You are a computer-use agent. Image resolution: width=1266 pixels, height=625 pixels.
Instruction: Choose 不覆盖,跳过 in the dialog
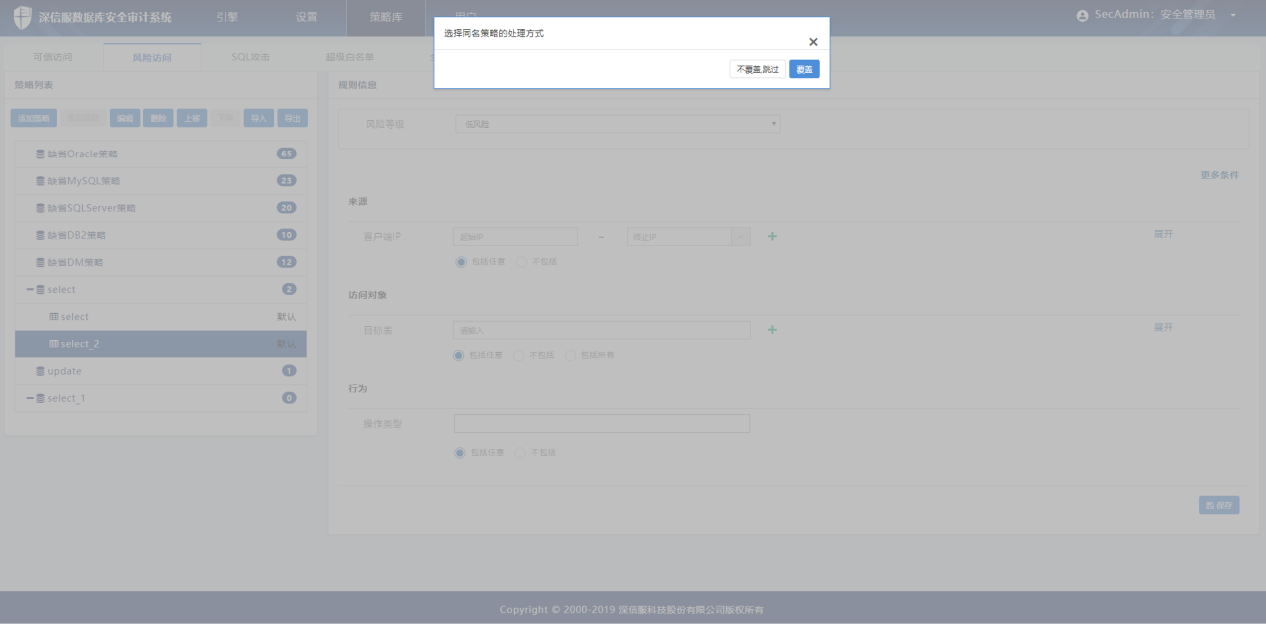757,69
